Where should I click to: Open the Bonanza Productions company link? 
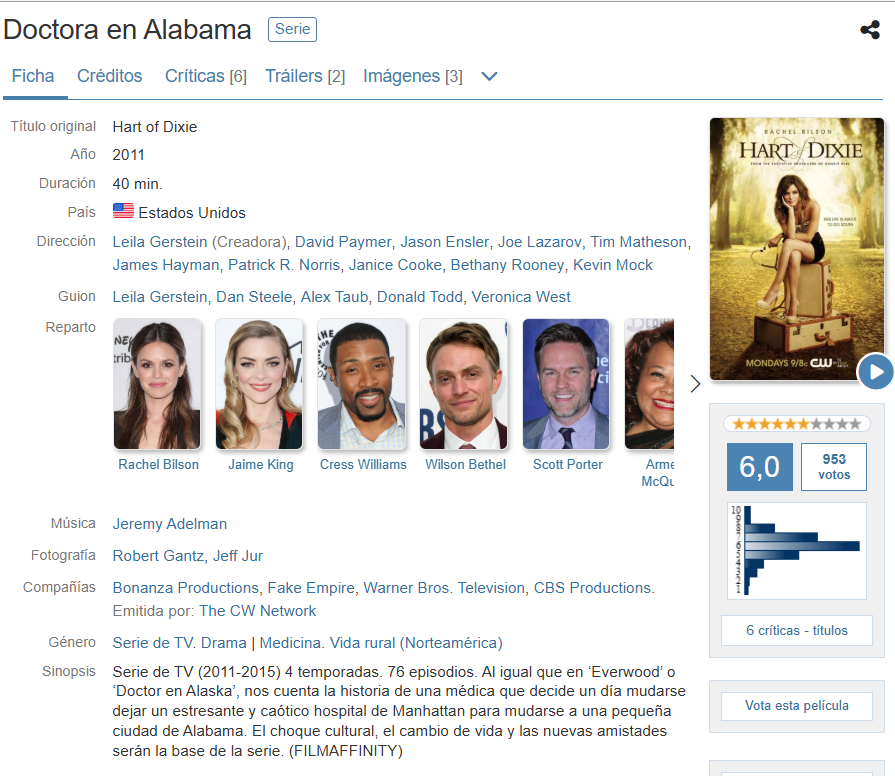186,588
